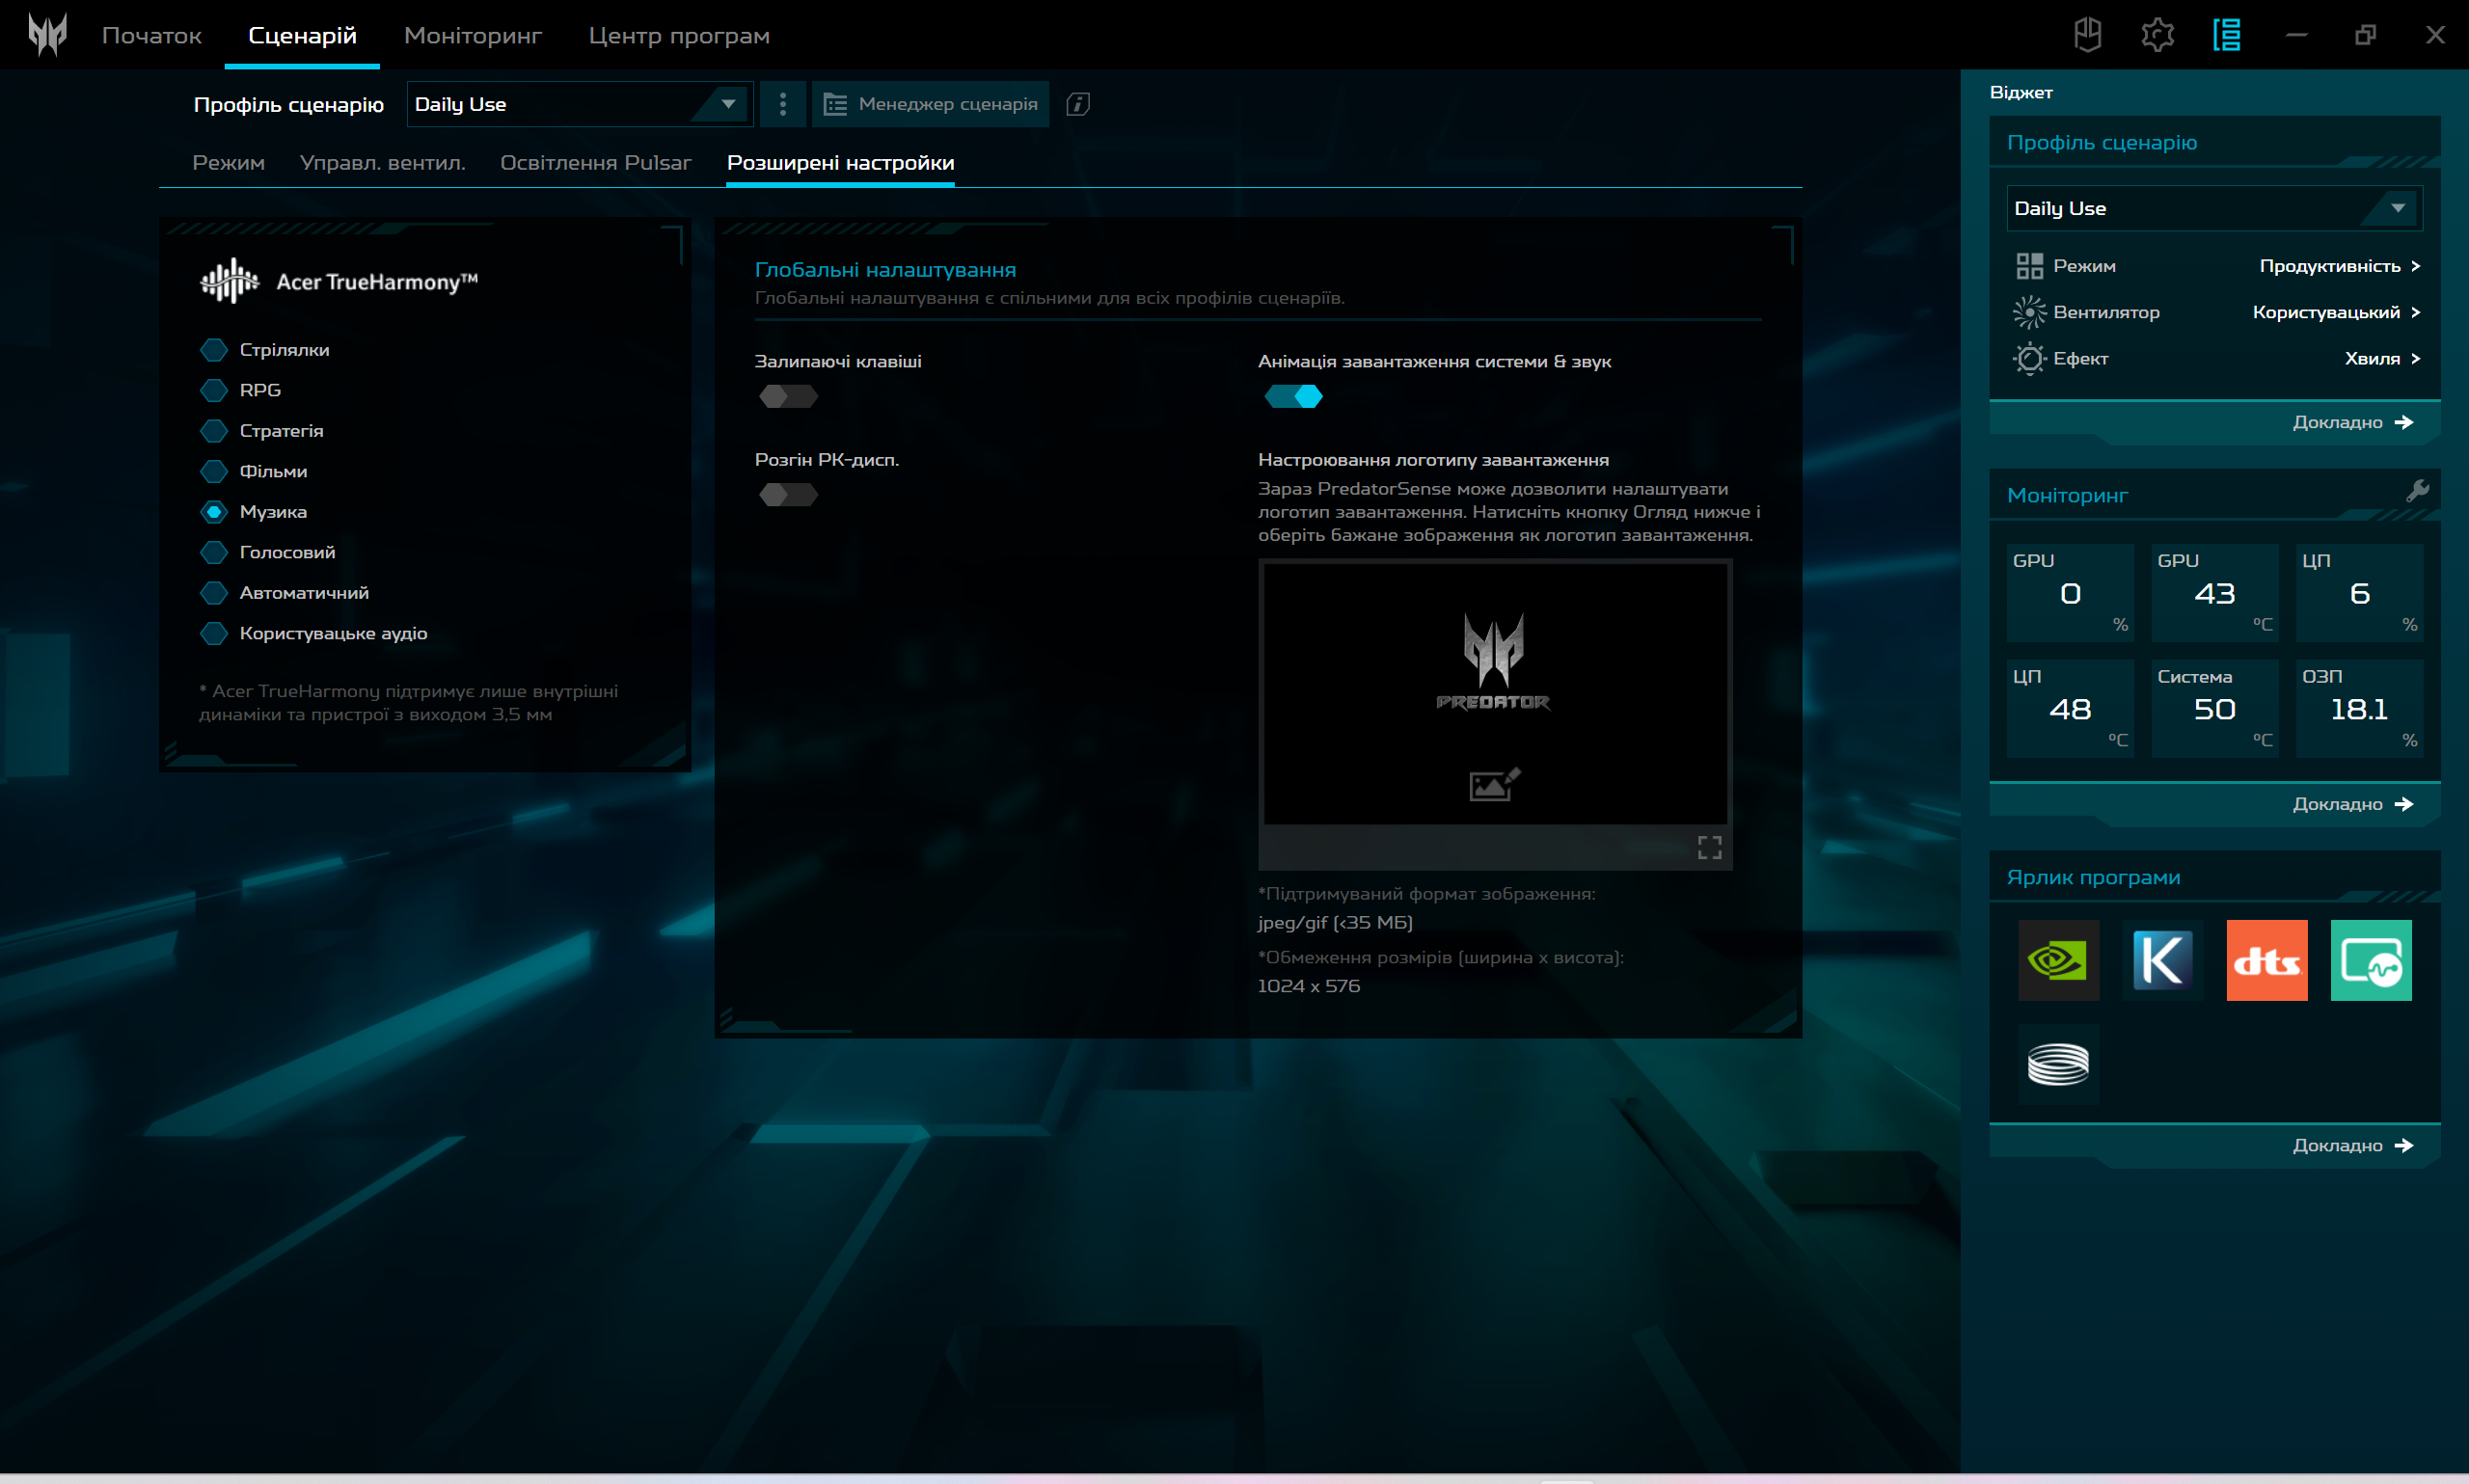This screenshot has width=2469, height=1484.
Task: Expand the widget Daily Use profile dropdown
Action: (2213, 208)
